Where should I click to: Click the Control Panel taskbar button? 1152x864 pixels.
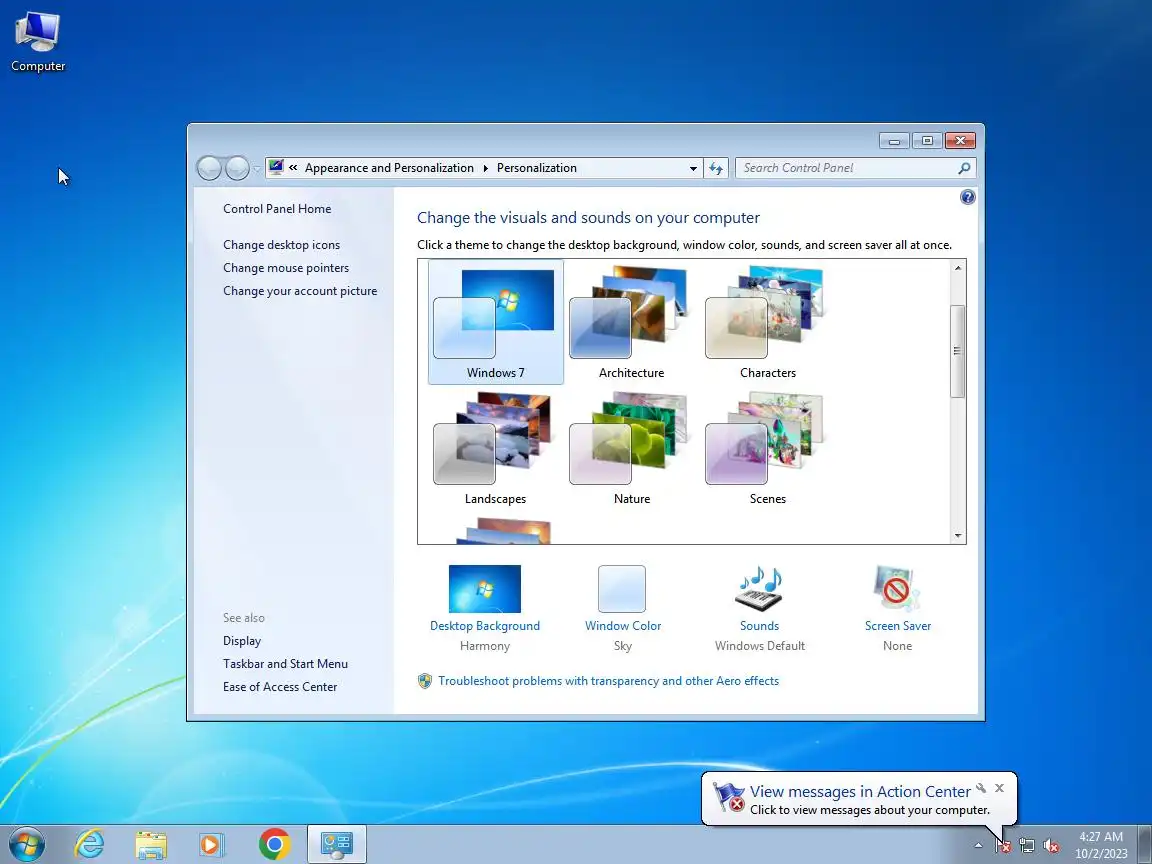(x=336, y=845)
